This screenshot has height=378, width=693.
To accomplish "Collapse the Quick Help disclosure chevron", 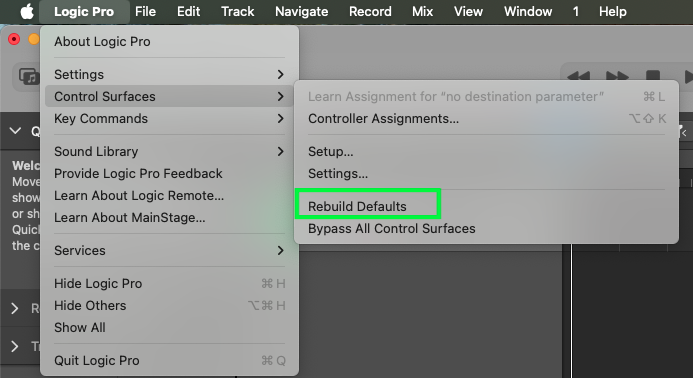I will (x=15, y=131).
